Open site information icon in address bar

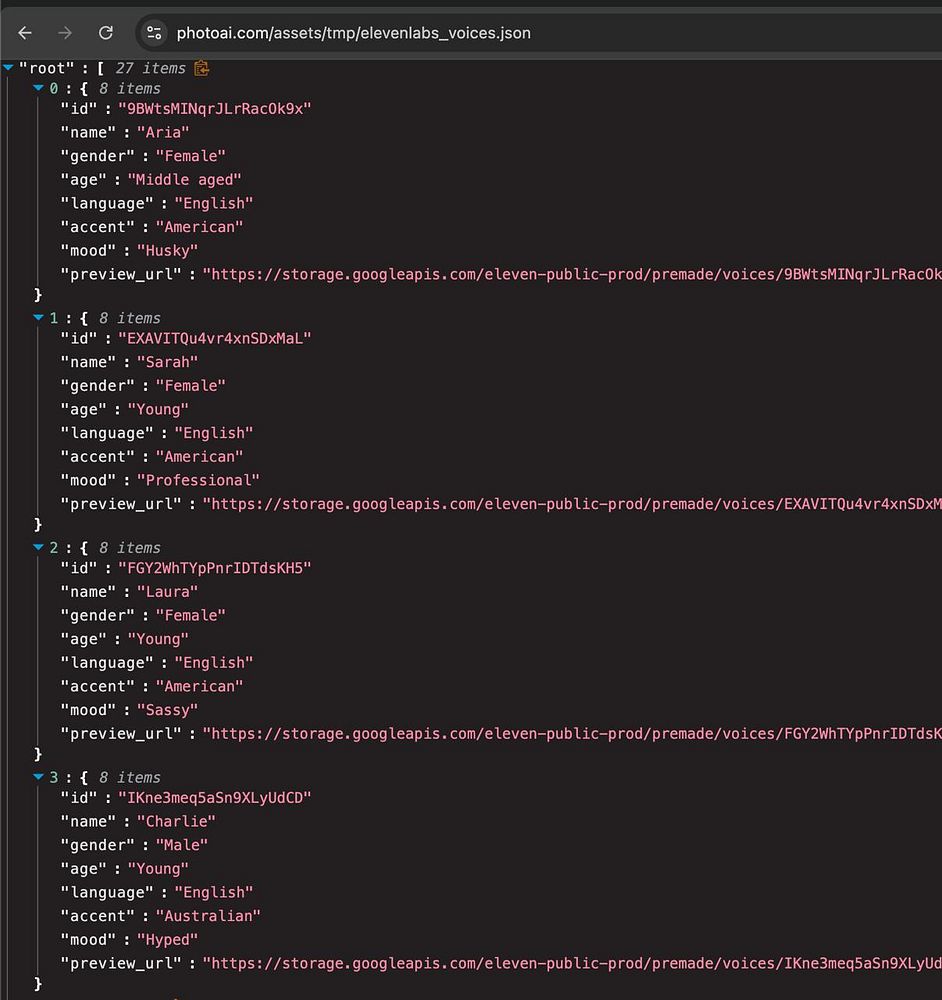(154, 33)
